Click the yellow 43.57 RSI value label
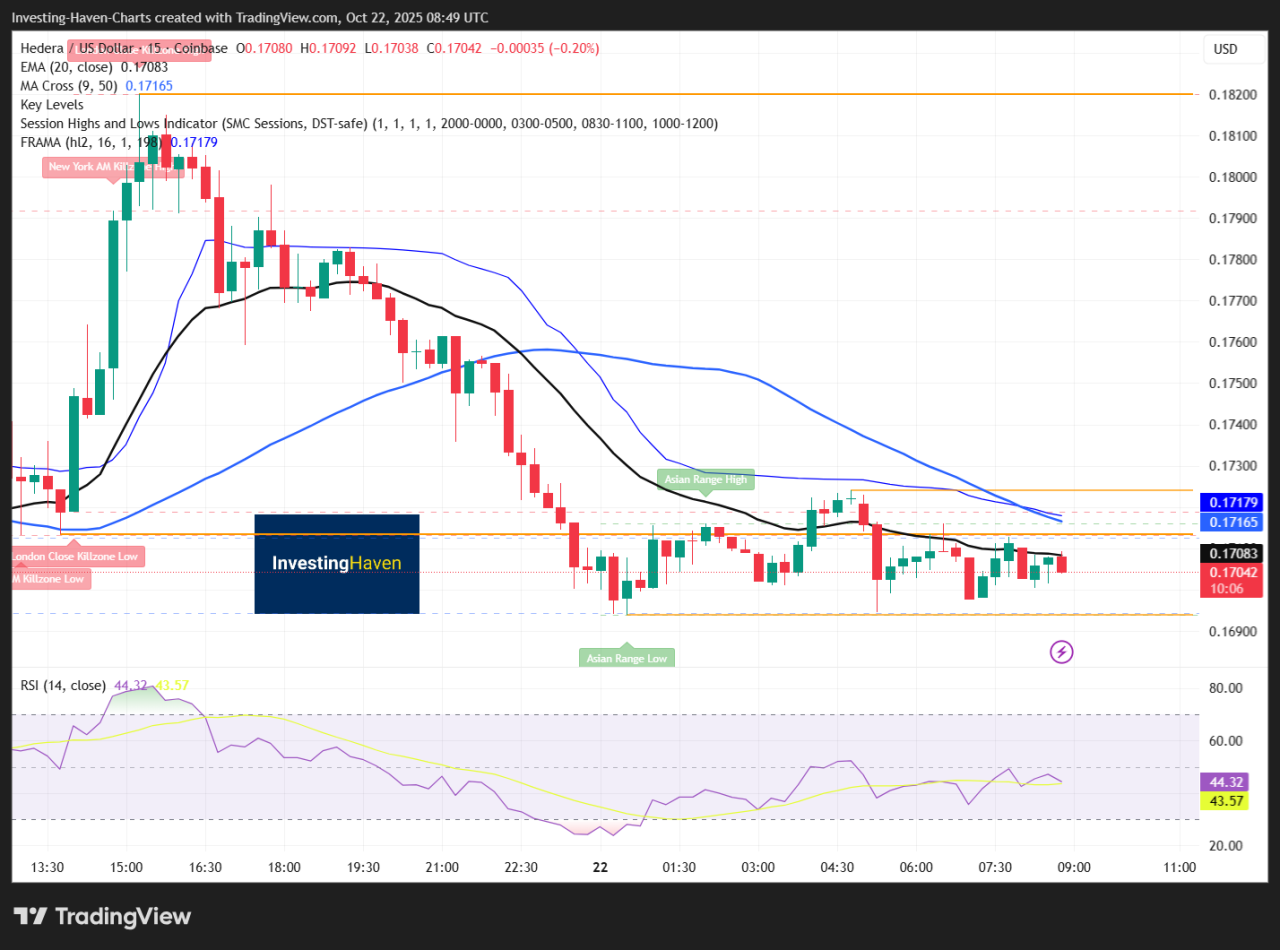Image resolution: width=1280 pixels, height=950 pixels. pyautogui.click(x=1226, y=801)
